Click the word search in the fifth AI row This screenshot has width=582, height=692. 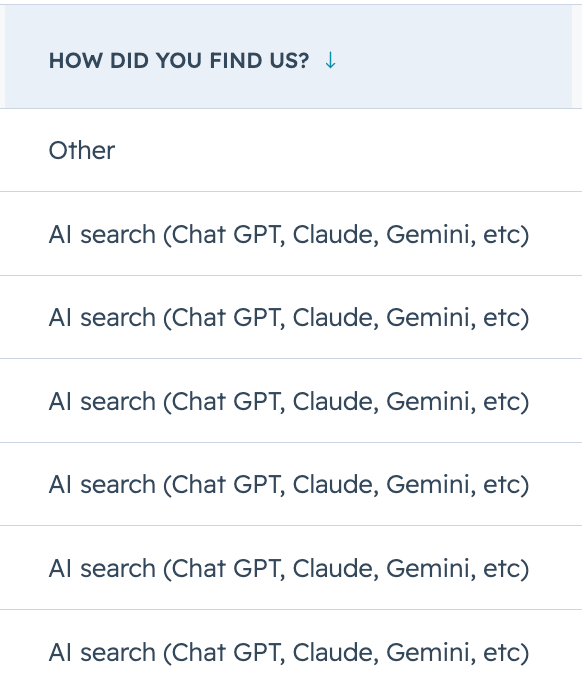pos(118,568)
